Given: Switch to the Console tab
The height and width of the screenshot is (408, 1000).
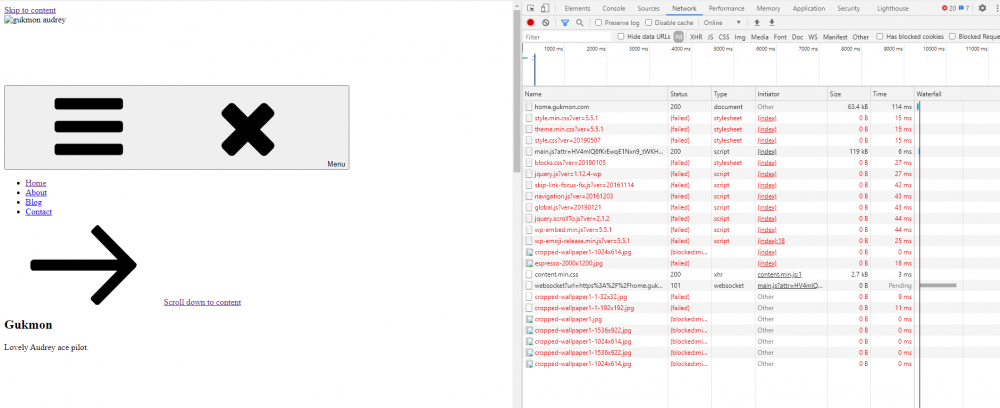Looking at the screenshot, I should coord(614,8).
